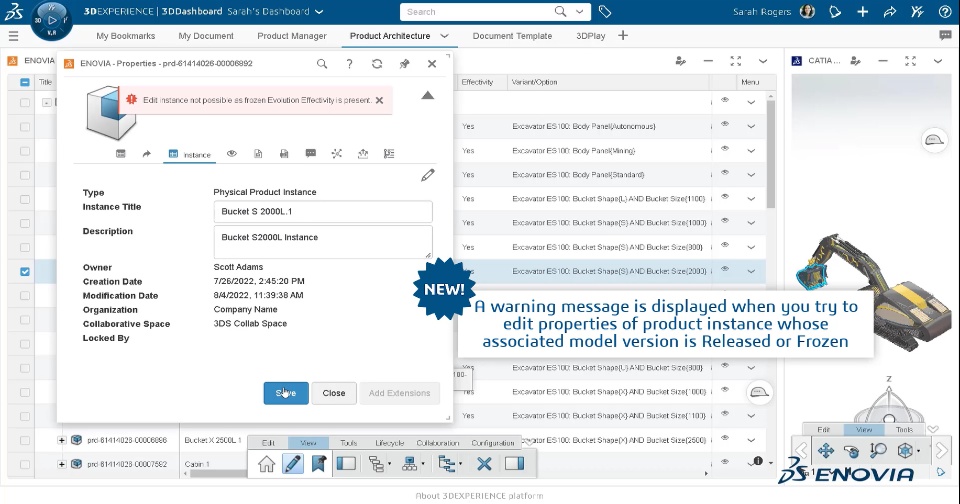
Task: Toggle the pencil edit mode in bottom toolbar
Action: coord(293,464)
